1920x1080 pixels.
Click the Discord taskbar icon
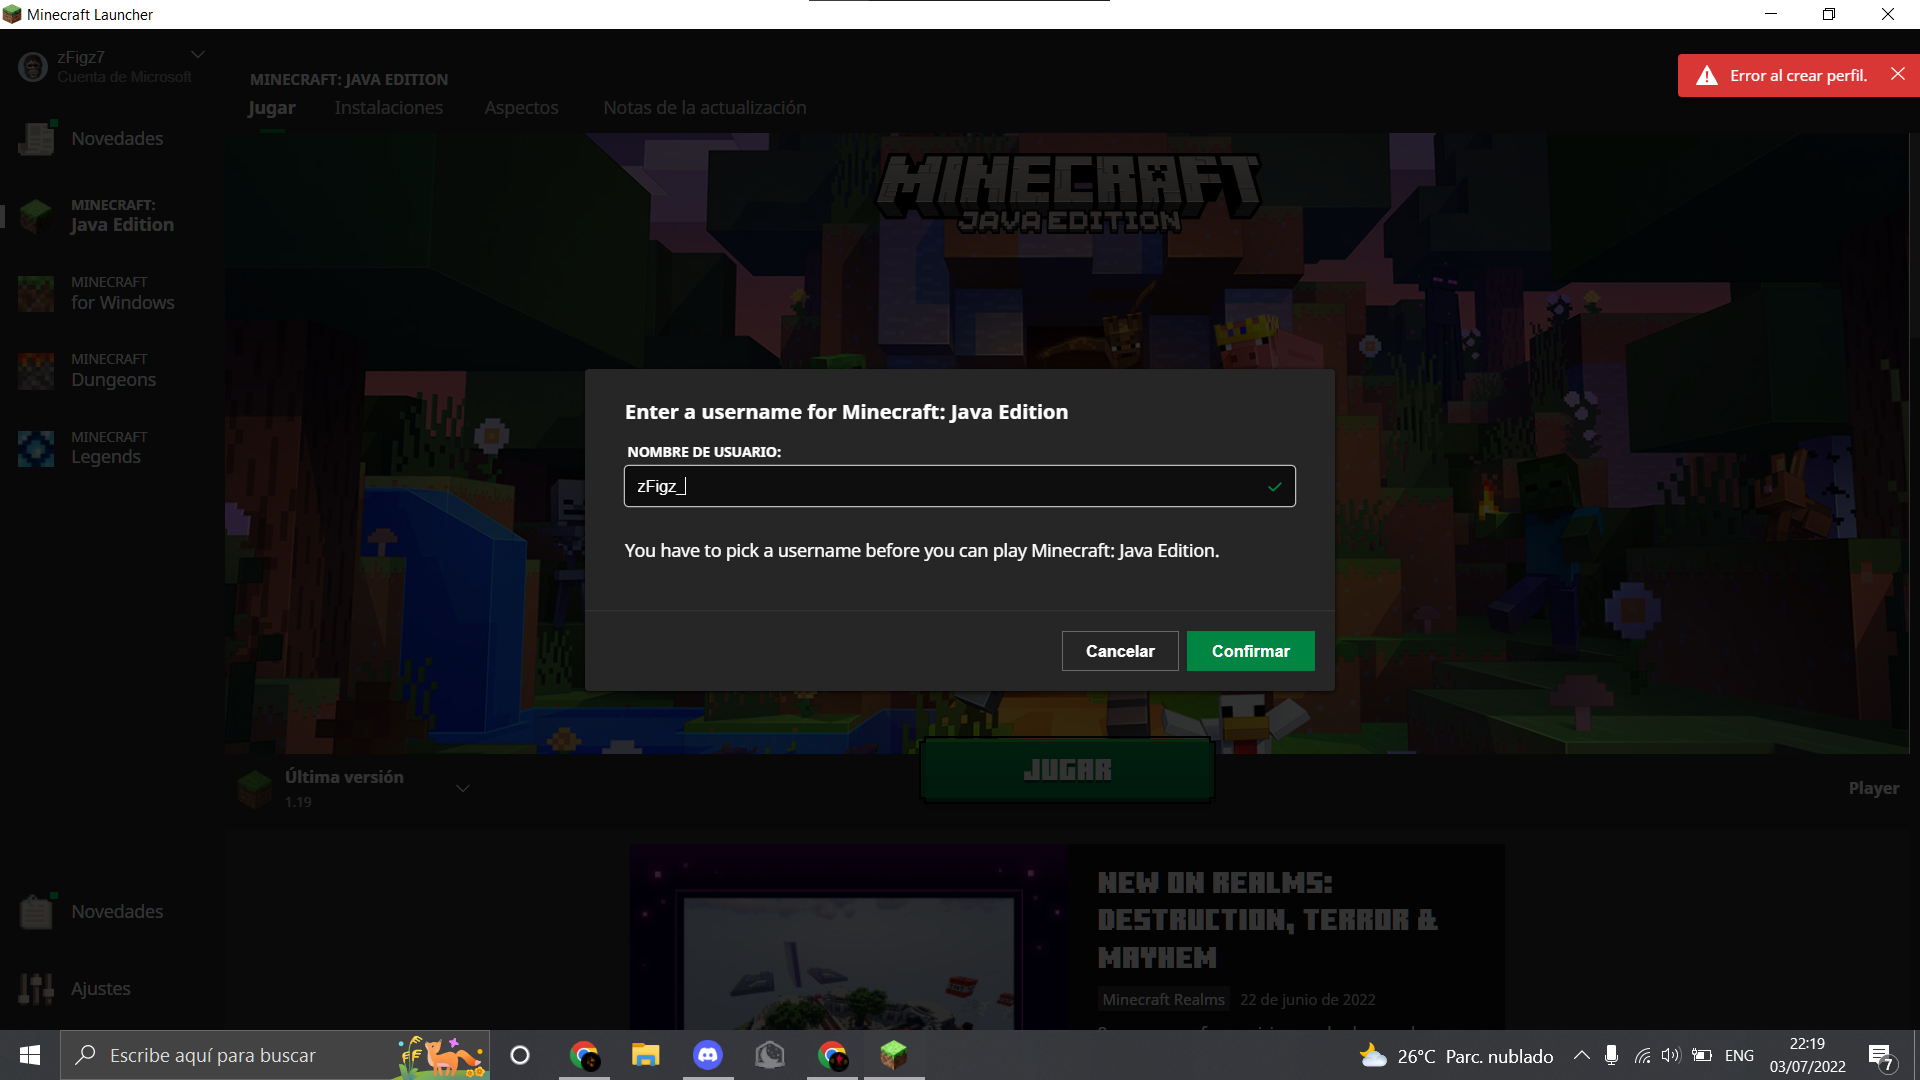click(x=707, y=1055)
